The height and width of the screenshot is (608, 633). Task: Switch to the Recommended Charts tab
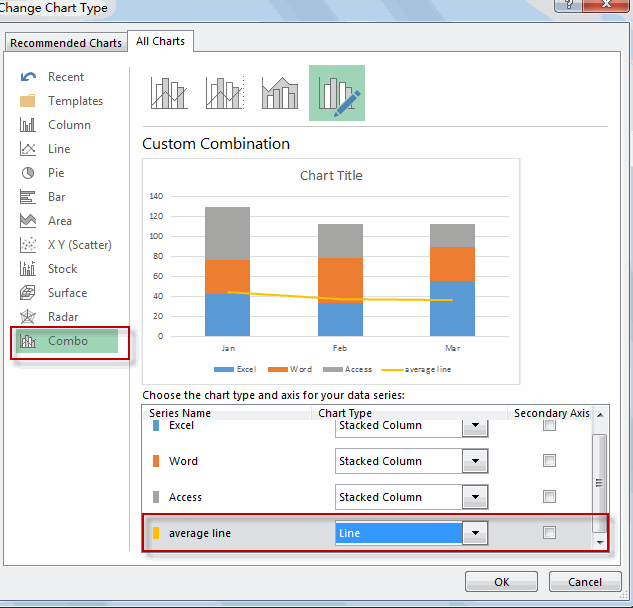point(66,43)
